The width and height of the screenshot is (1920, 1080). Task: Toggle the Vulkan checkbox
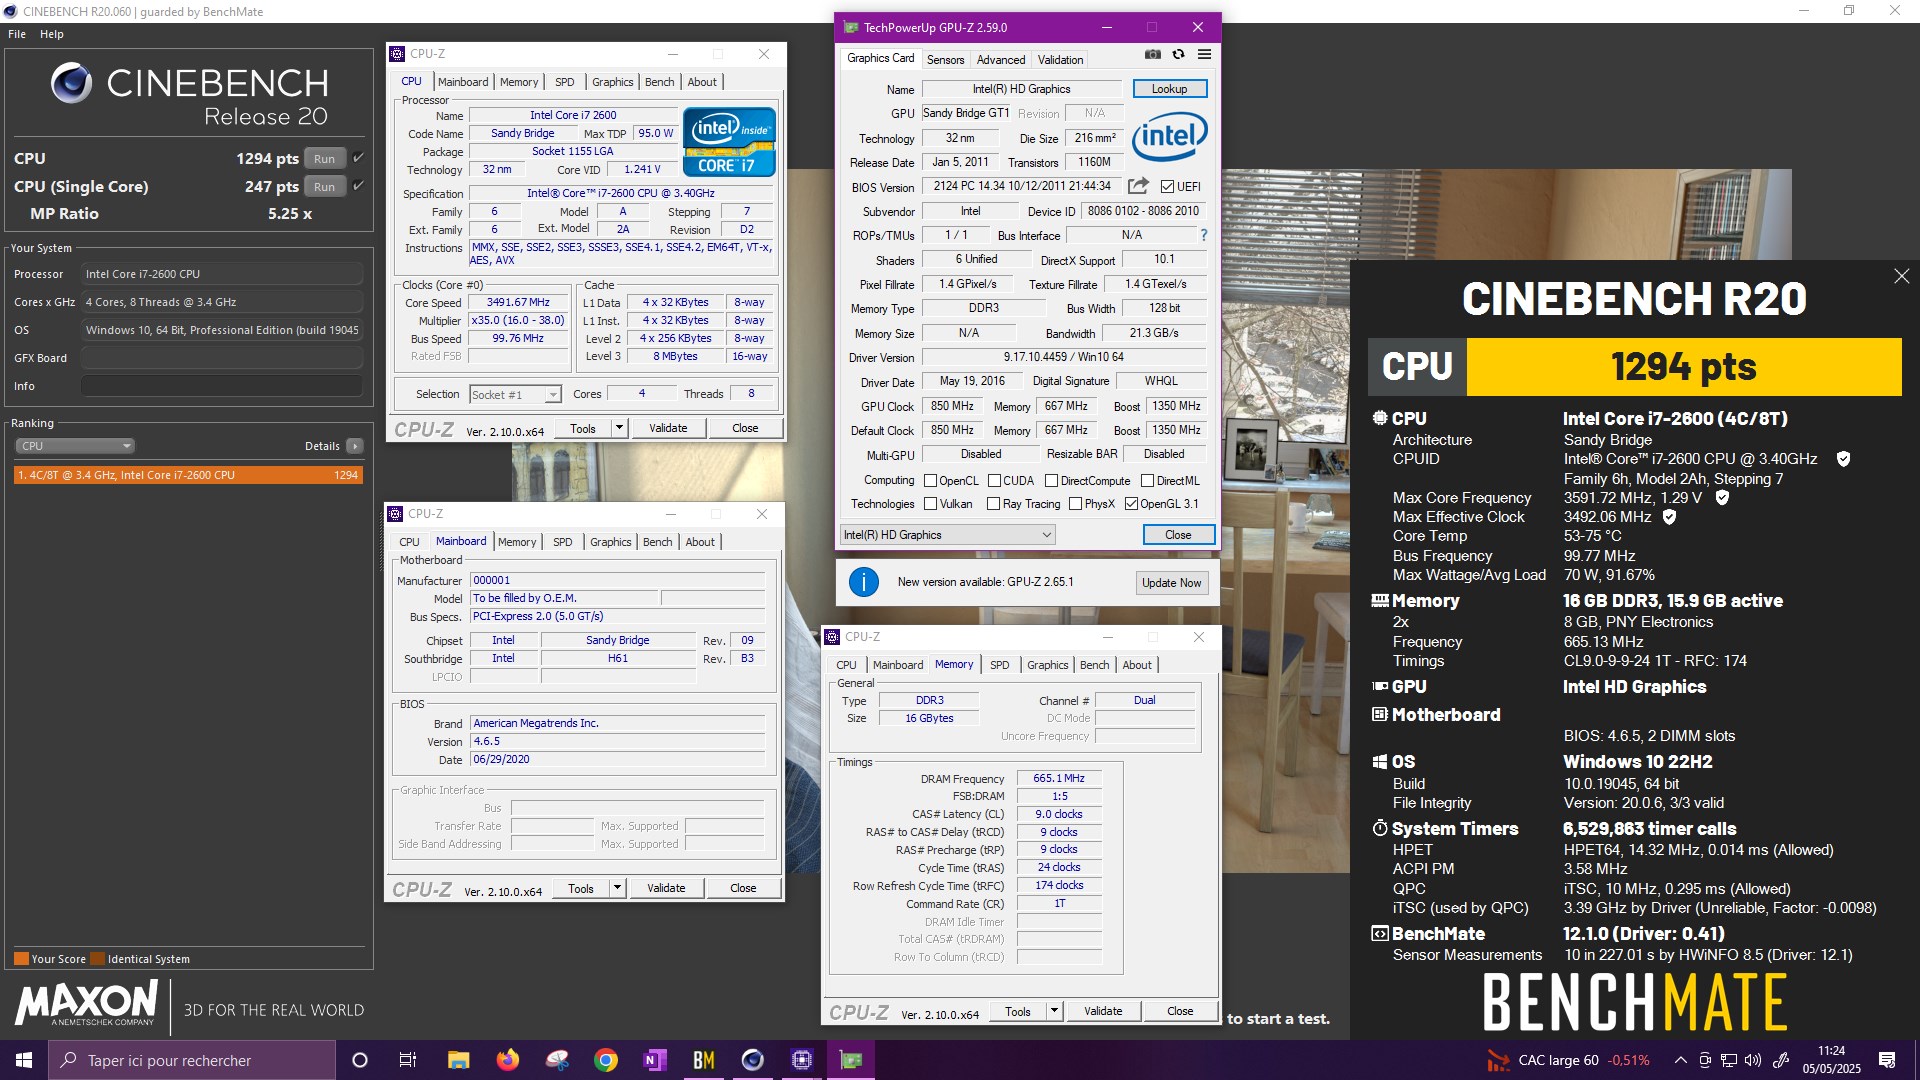[x=930, y=504]
